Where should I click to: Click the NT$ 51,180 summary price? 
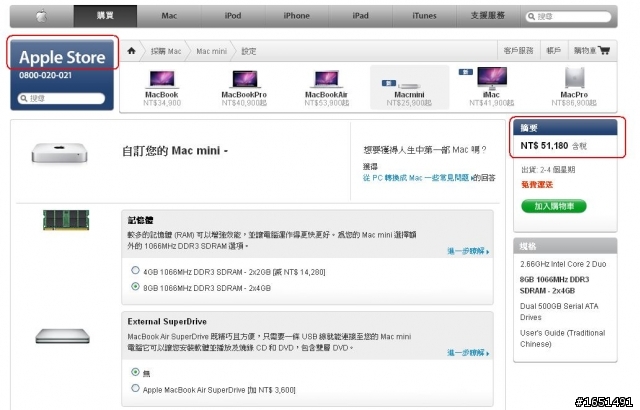[544, 146]
